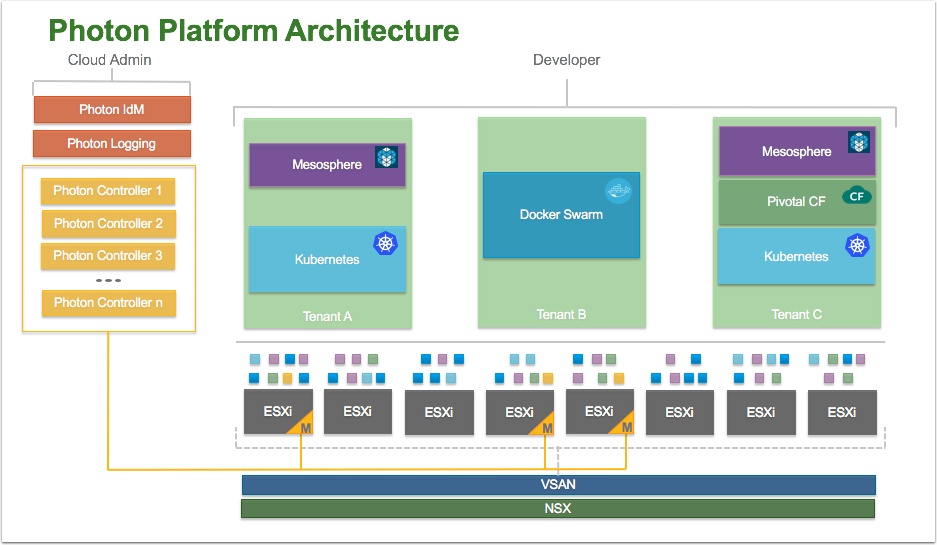Click the Docker Swarm block
The width and height of the screenshot is (937, 545).
coord(562,215)
